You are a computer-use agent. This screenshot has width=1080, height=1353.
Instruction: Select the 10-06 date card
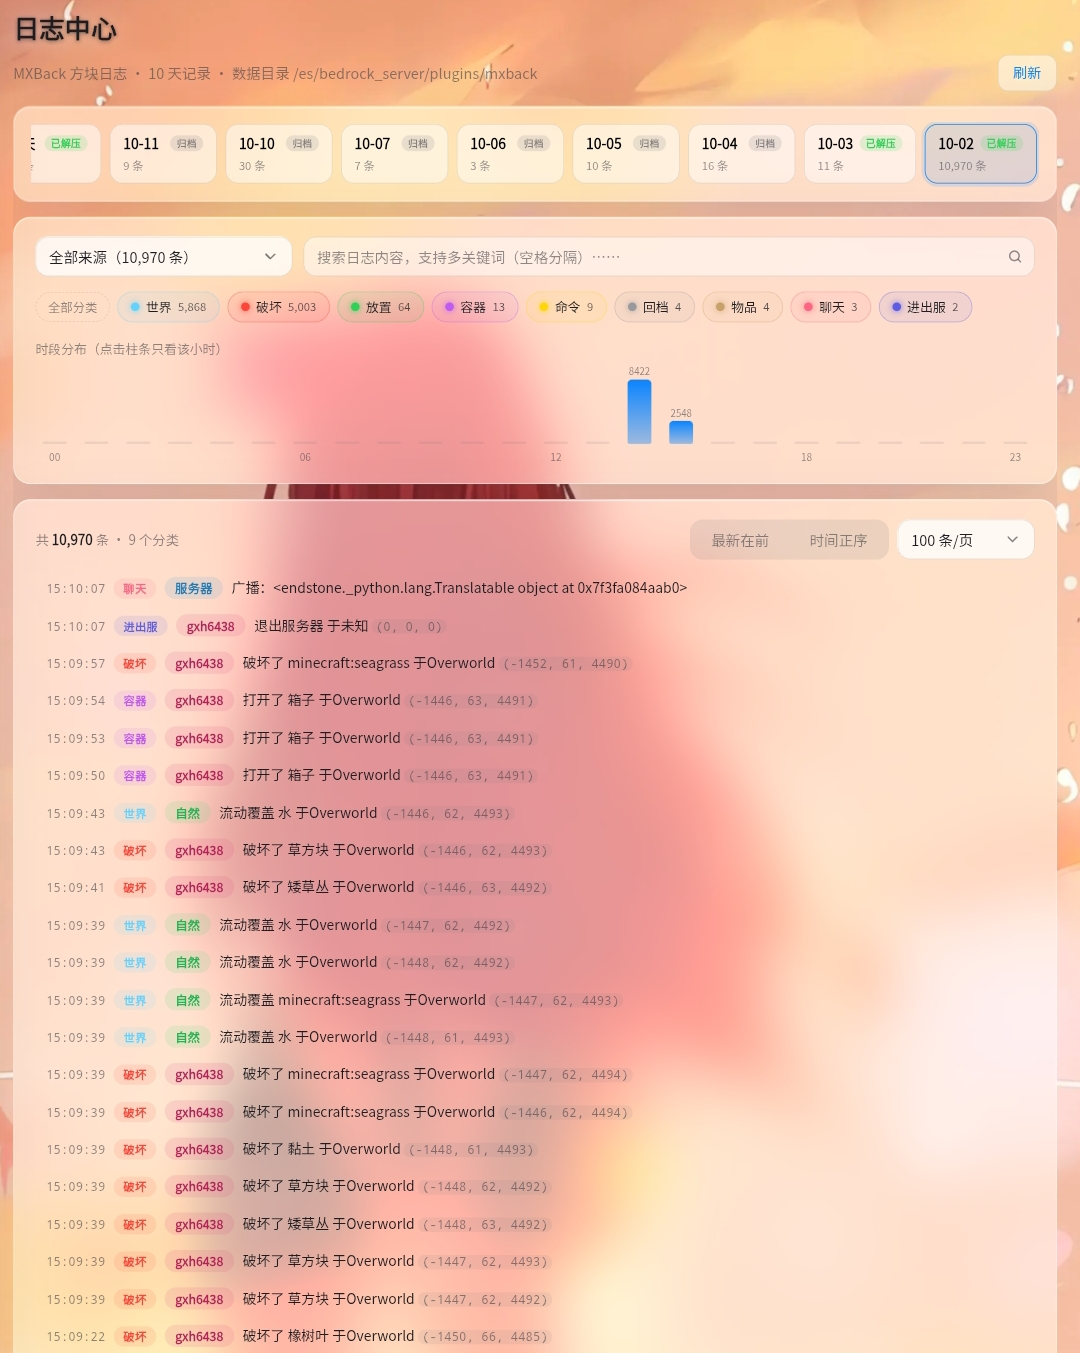[x=510, y=154]
